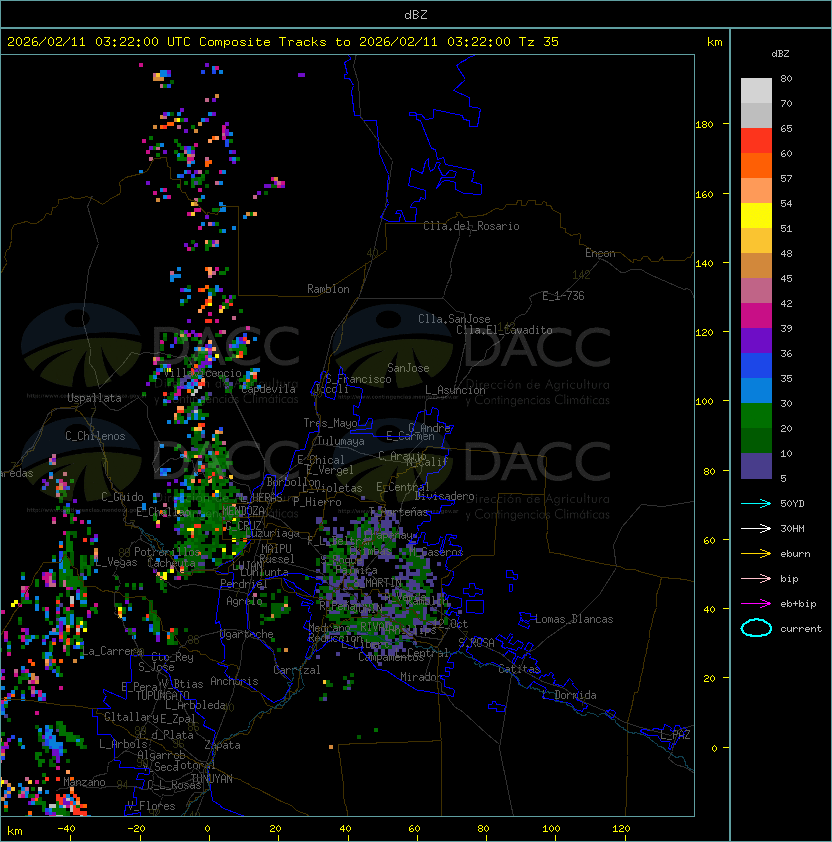Viewport: 832px width, 842px height.
Task: Click the Tres_Mayo place label
Action: 330,423
